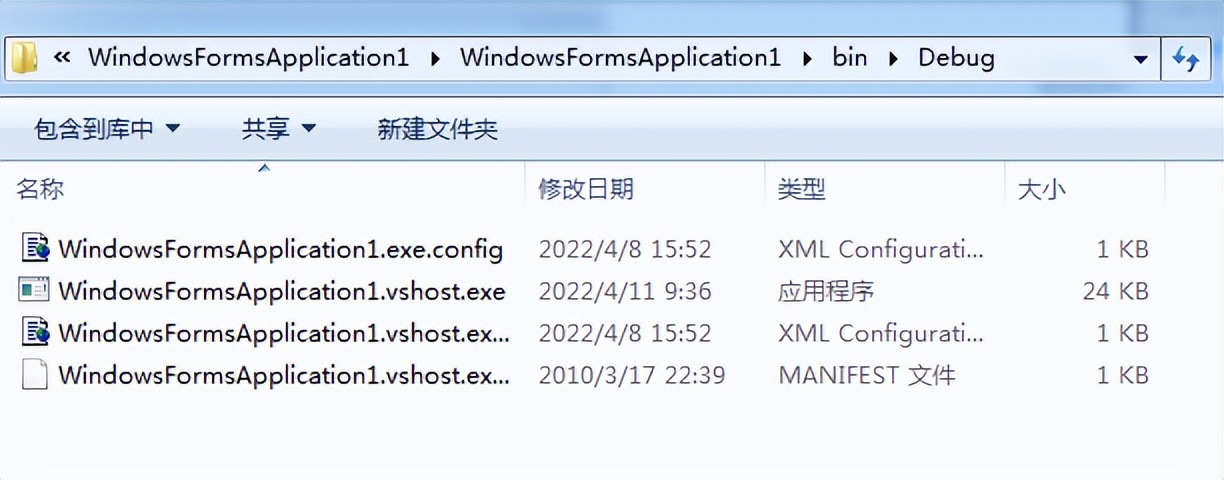1224x480 pixels.
Task: Select the WindowsFormsApplication1.vshost.exe application icon
Action: pos(35,290)
